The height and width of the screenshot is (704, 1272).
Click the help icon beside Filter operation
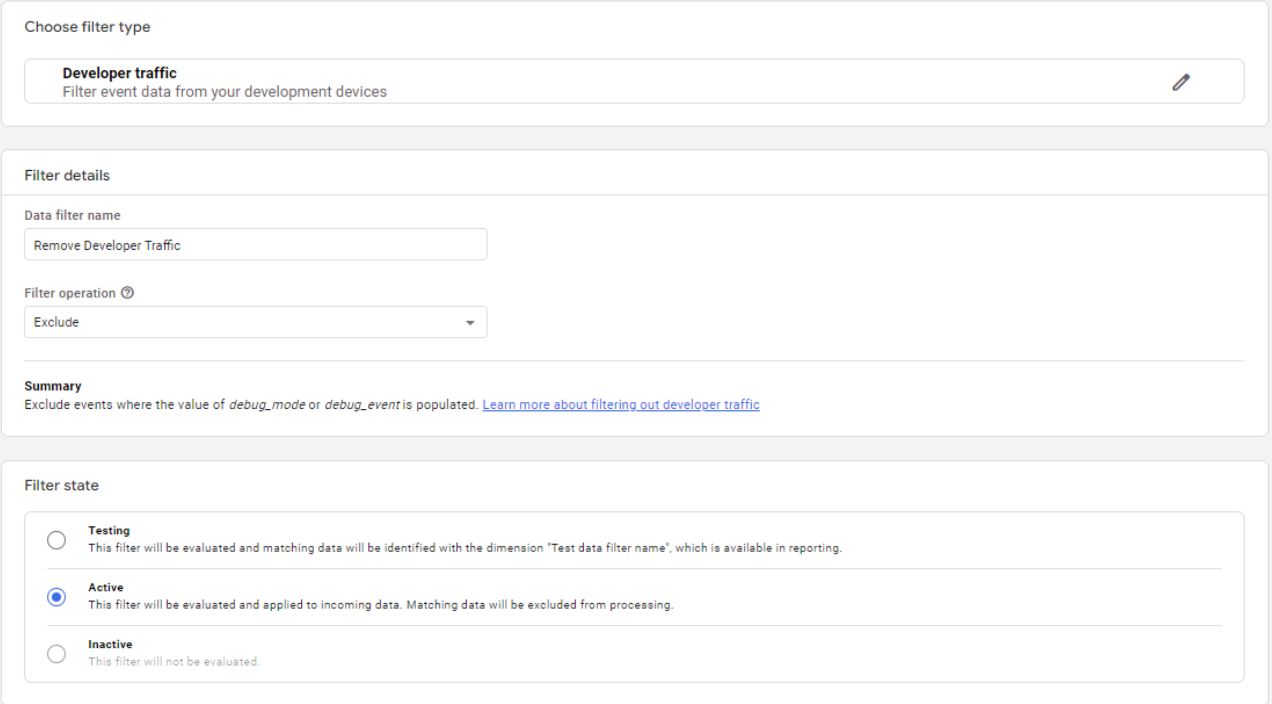coord(126,295)
